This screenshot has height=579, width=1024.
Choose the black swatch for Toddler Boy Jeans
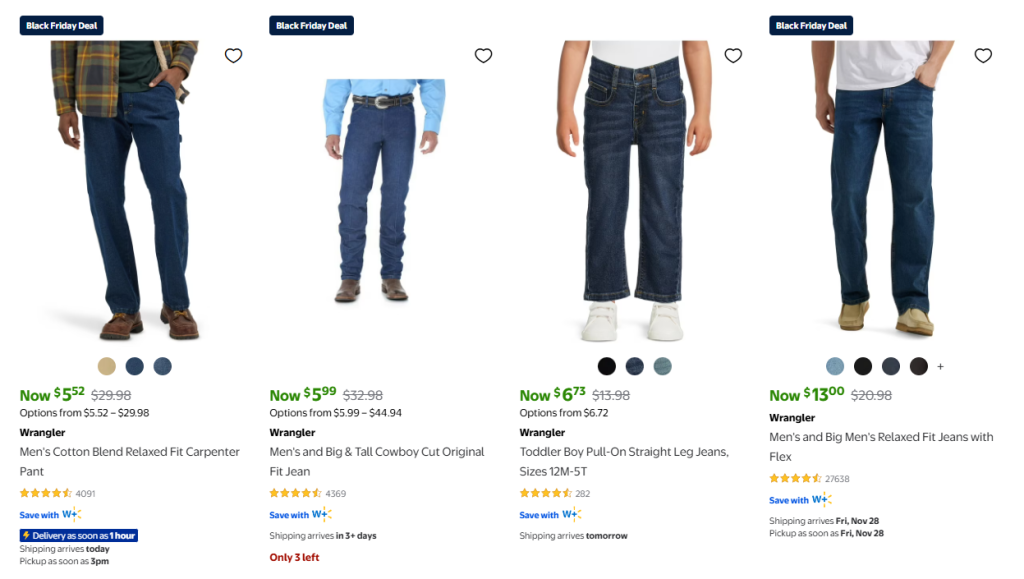pyautogui.click(x=607, y=366)
